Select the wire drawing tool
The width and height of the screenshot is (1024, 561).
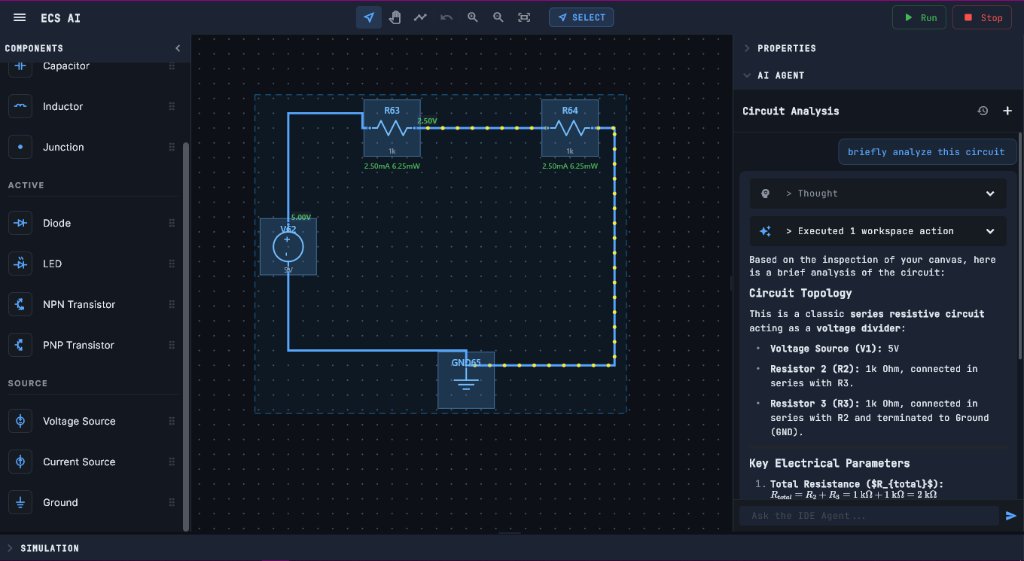click(x=420, y=18)
